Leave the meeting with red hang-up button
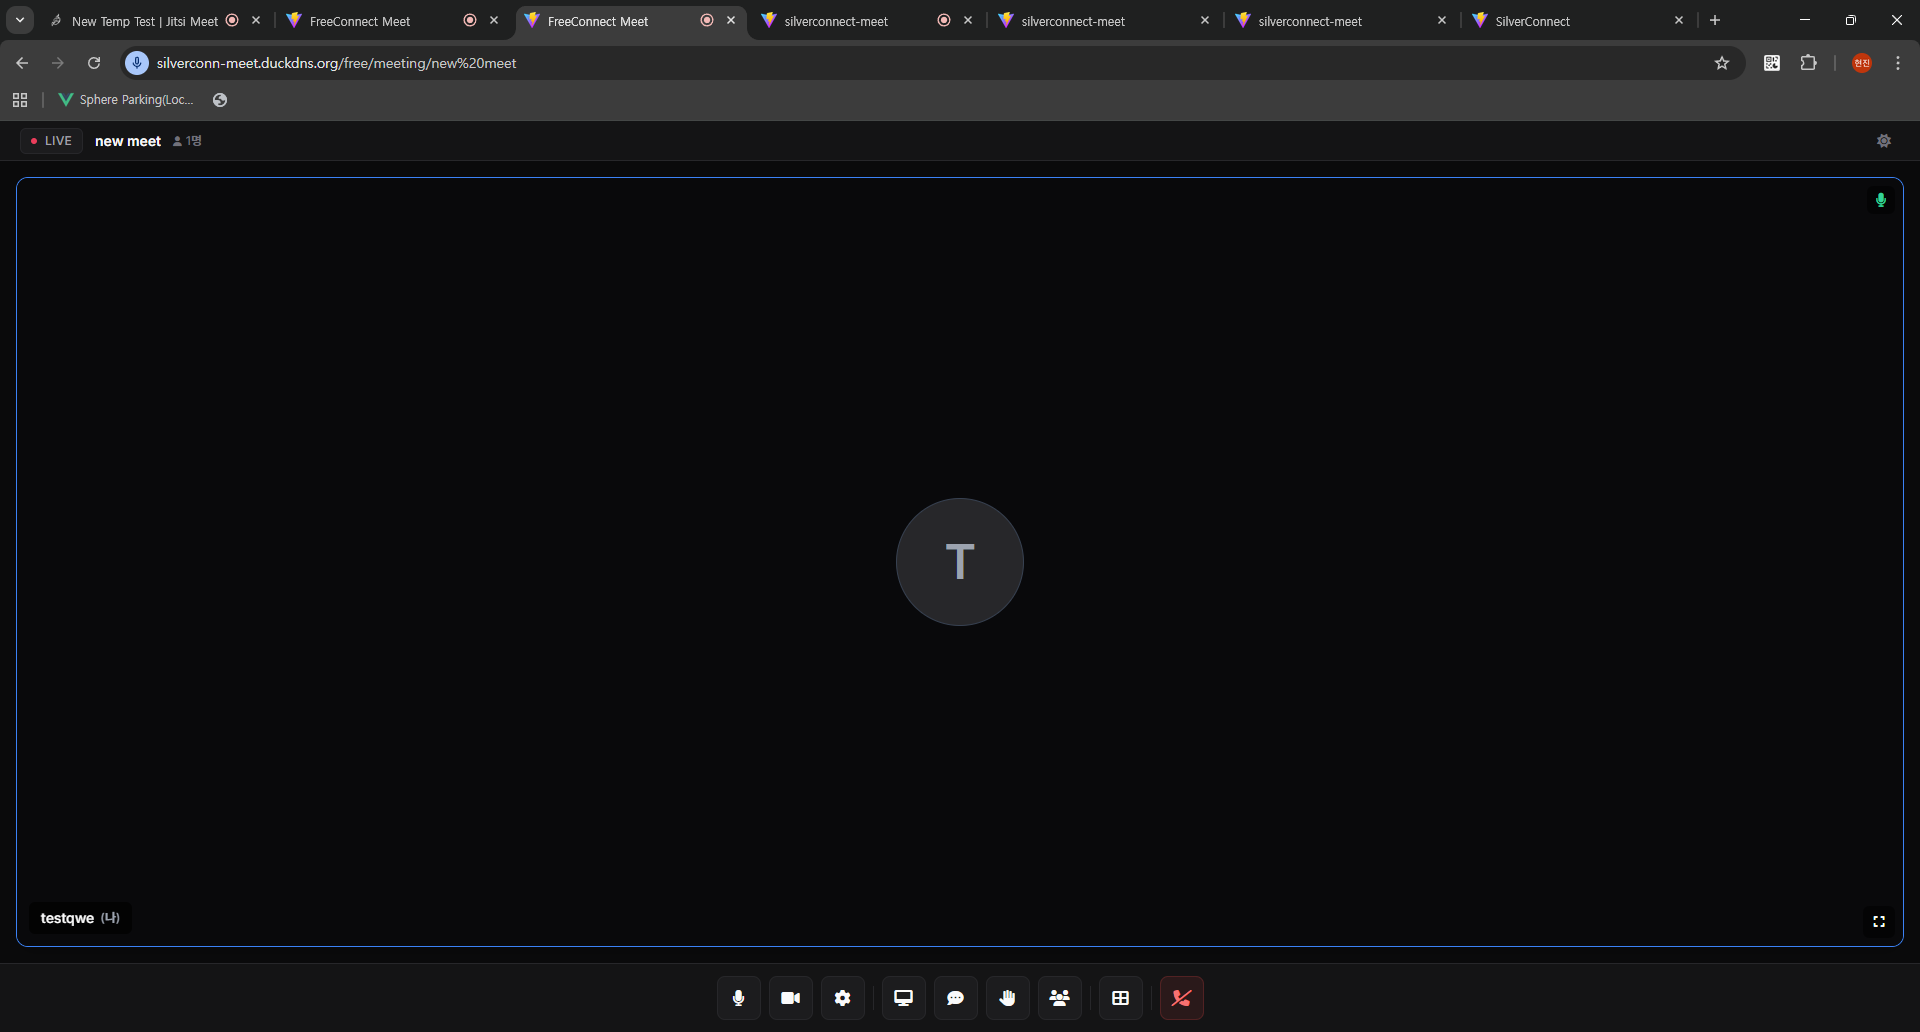Viewport: 1920px width, 1032px height. [x=1181, y=998]
